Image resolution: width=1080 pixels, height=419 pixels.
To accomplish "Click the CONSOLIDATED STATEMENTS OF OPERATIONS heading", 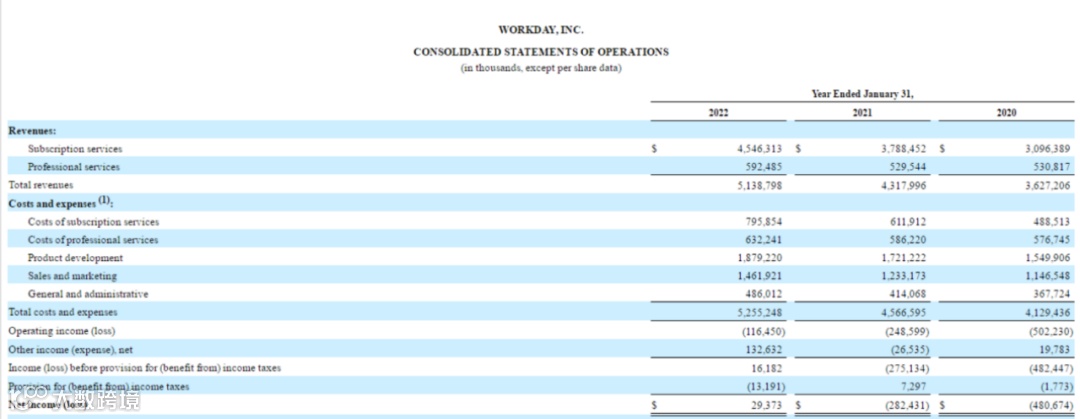I will tap(541, 52).
